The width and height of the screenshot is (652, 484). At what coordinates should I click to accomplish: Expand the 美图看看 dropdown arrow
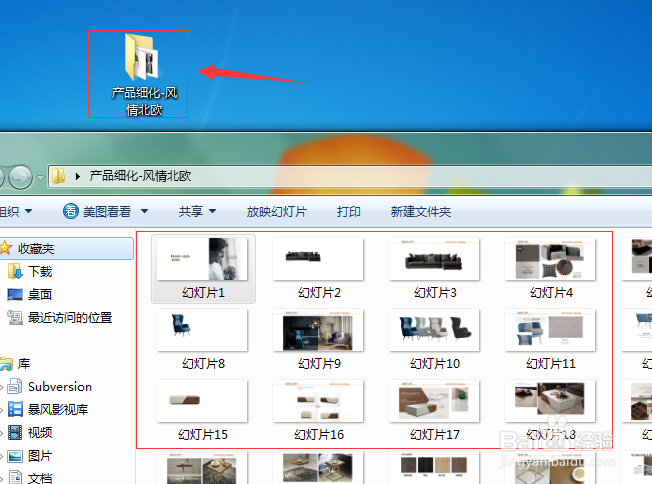144,211
